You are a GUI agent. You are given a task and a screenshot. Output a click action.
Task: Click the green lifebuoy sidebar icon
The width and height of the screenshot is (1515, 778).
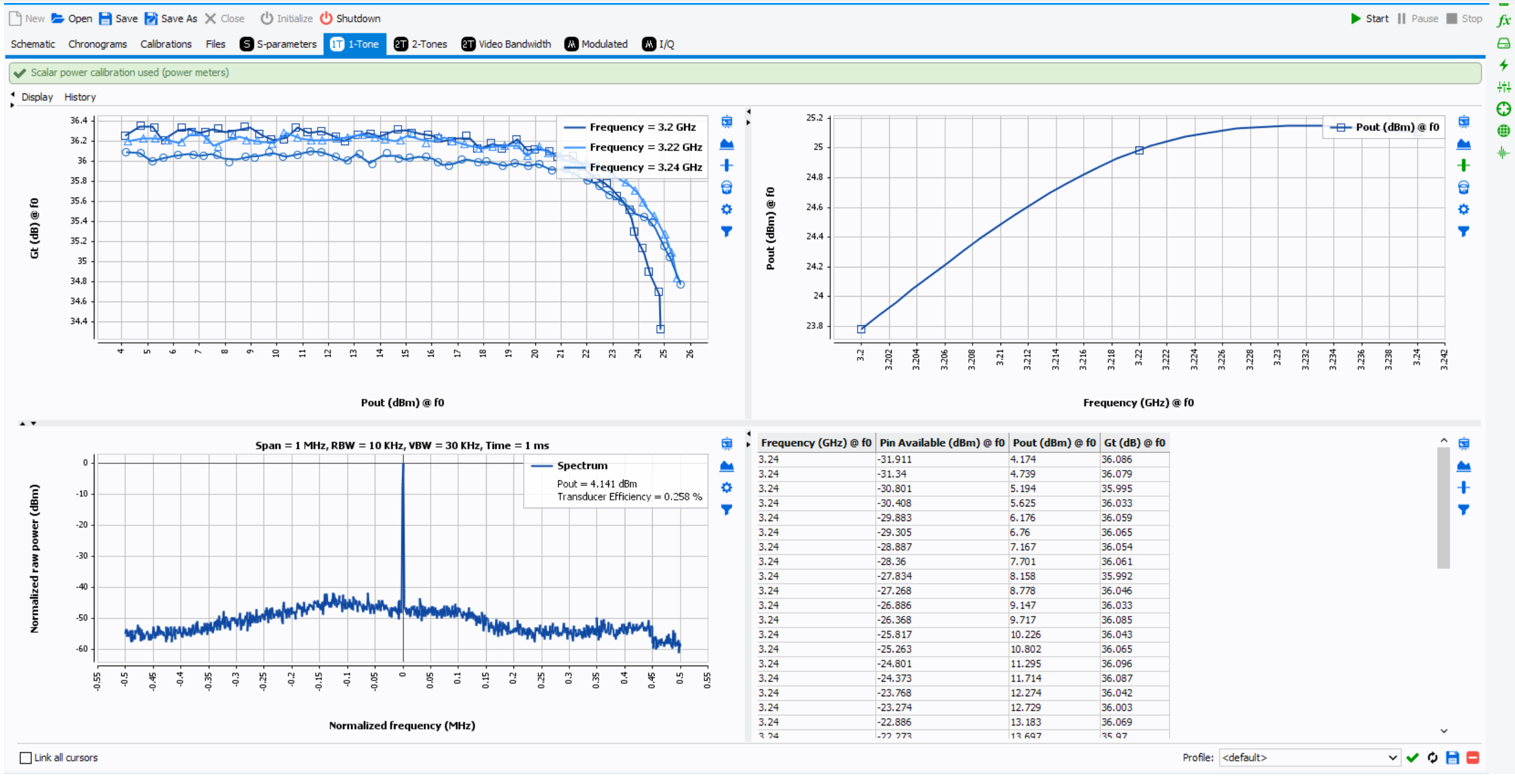1503,109
